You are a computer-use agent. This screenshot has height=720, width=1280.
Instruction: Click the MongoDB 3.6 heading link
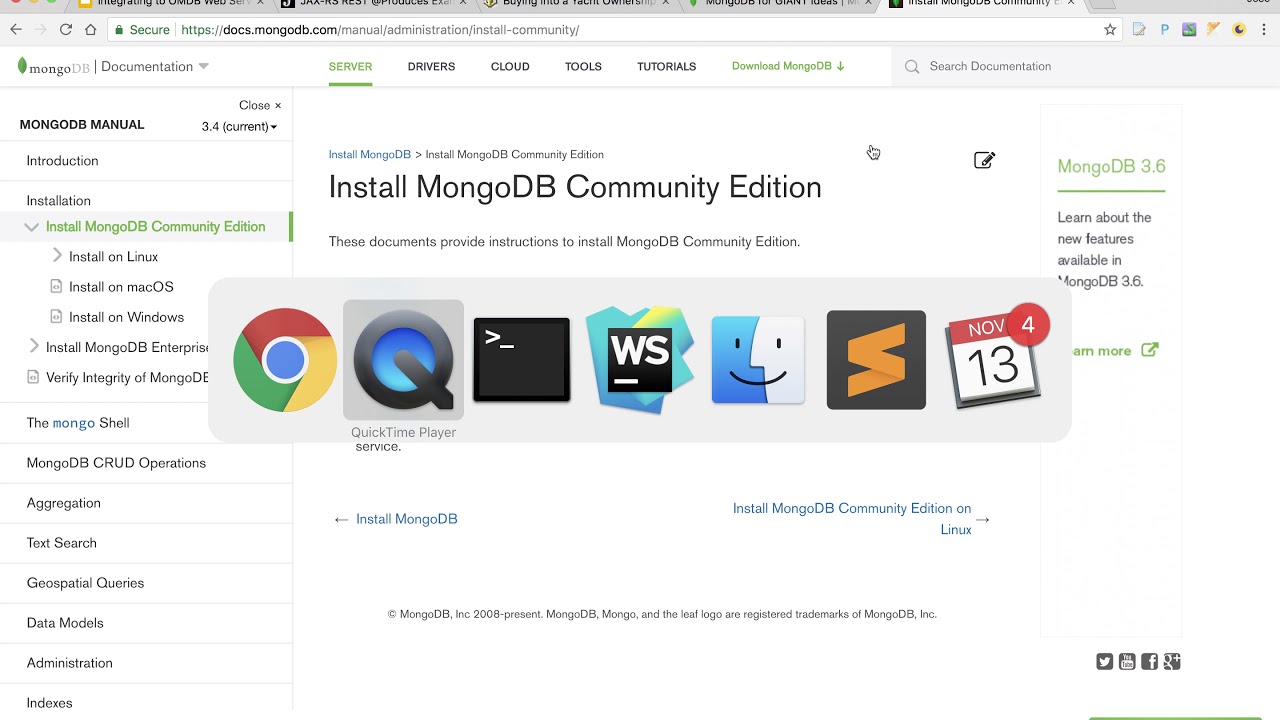click(1111, 167)
